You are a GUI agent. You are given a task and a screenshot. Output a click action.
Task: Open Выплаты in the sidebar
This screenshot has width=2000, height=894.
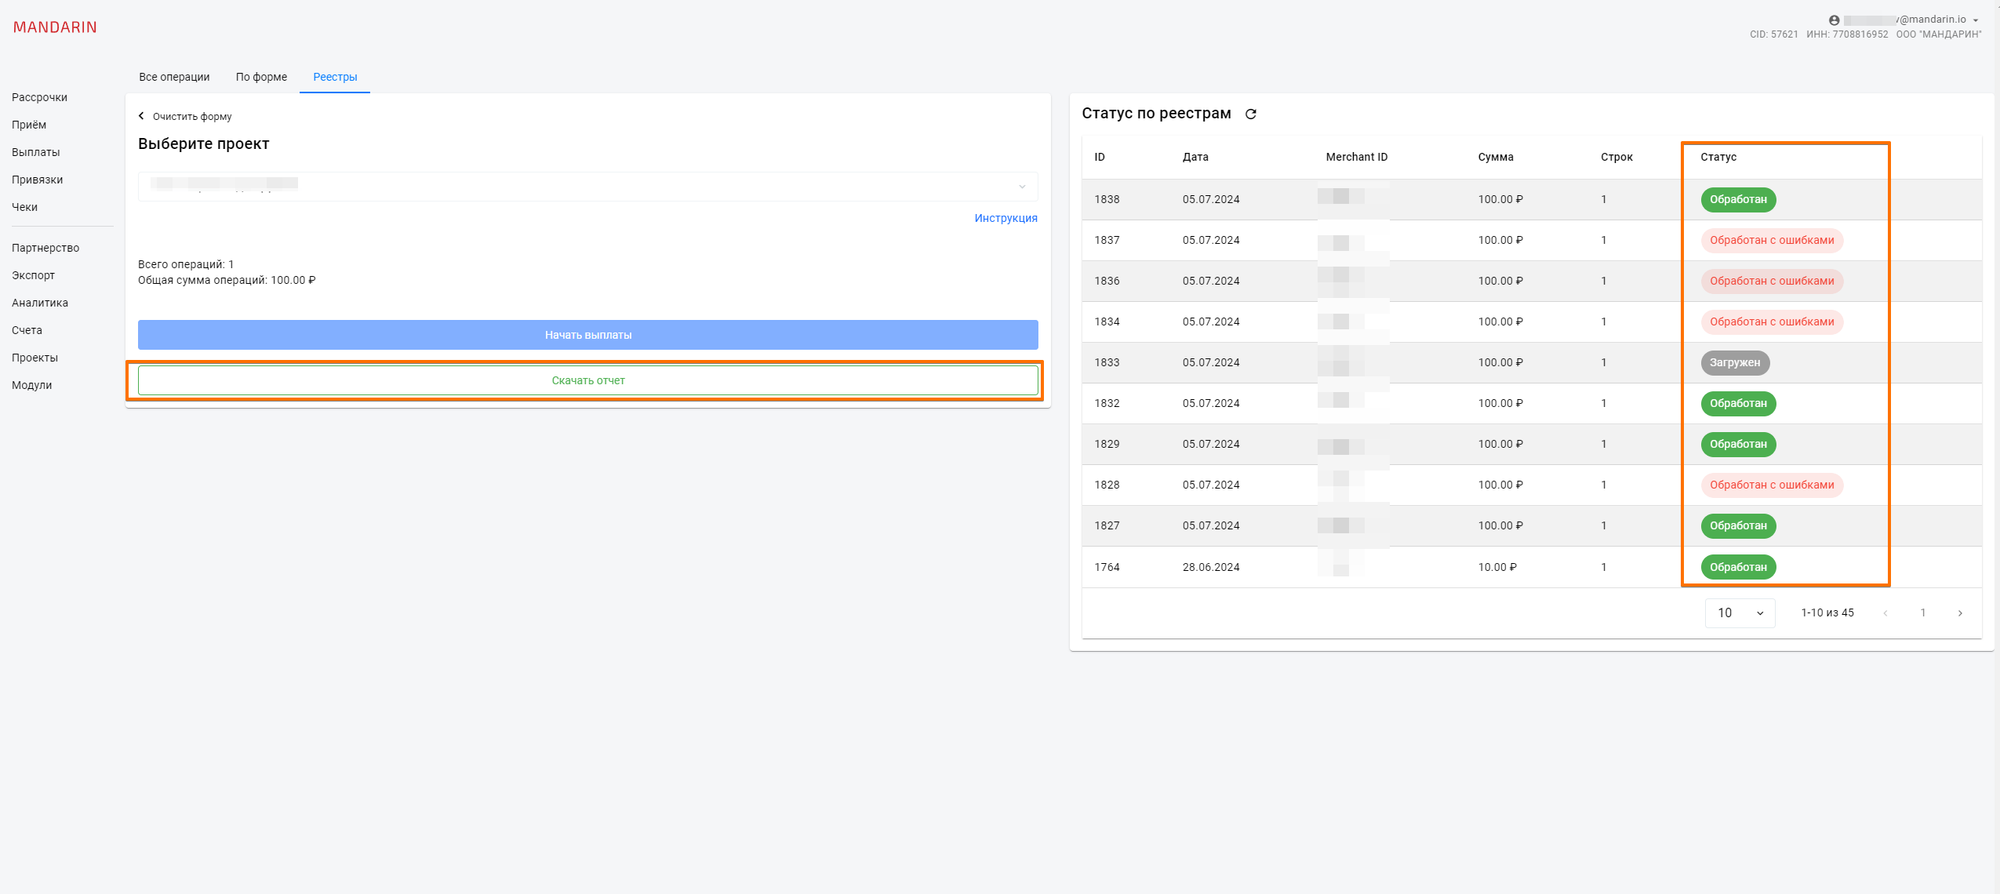pos(36,152)
